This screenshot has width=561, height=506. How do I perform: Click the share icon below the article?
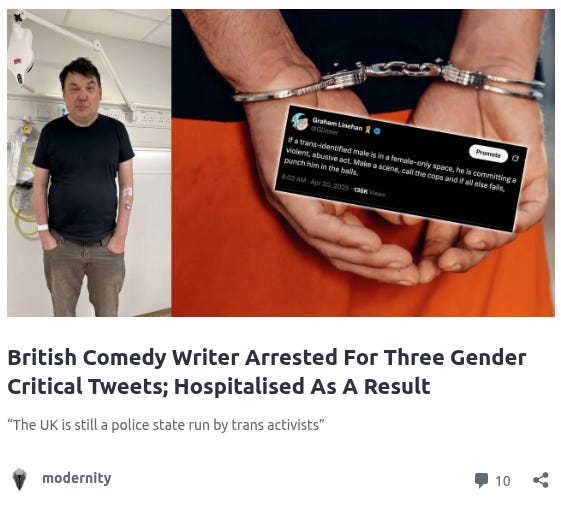coord(541,480)
